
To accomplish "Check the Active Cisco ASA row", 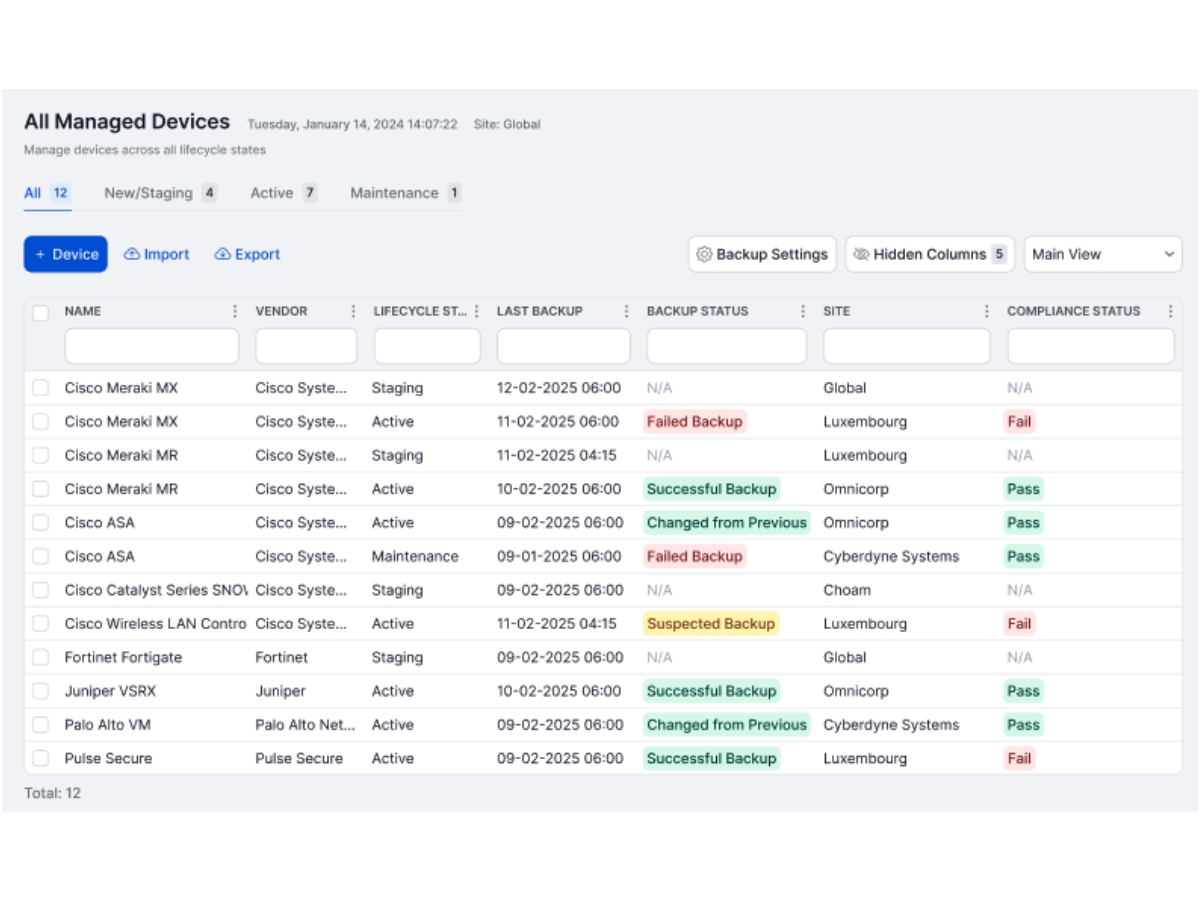I will (41, 523).
